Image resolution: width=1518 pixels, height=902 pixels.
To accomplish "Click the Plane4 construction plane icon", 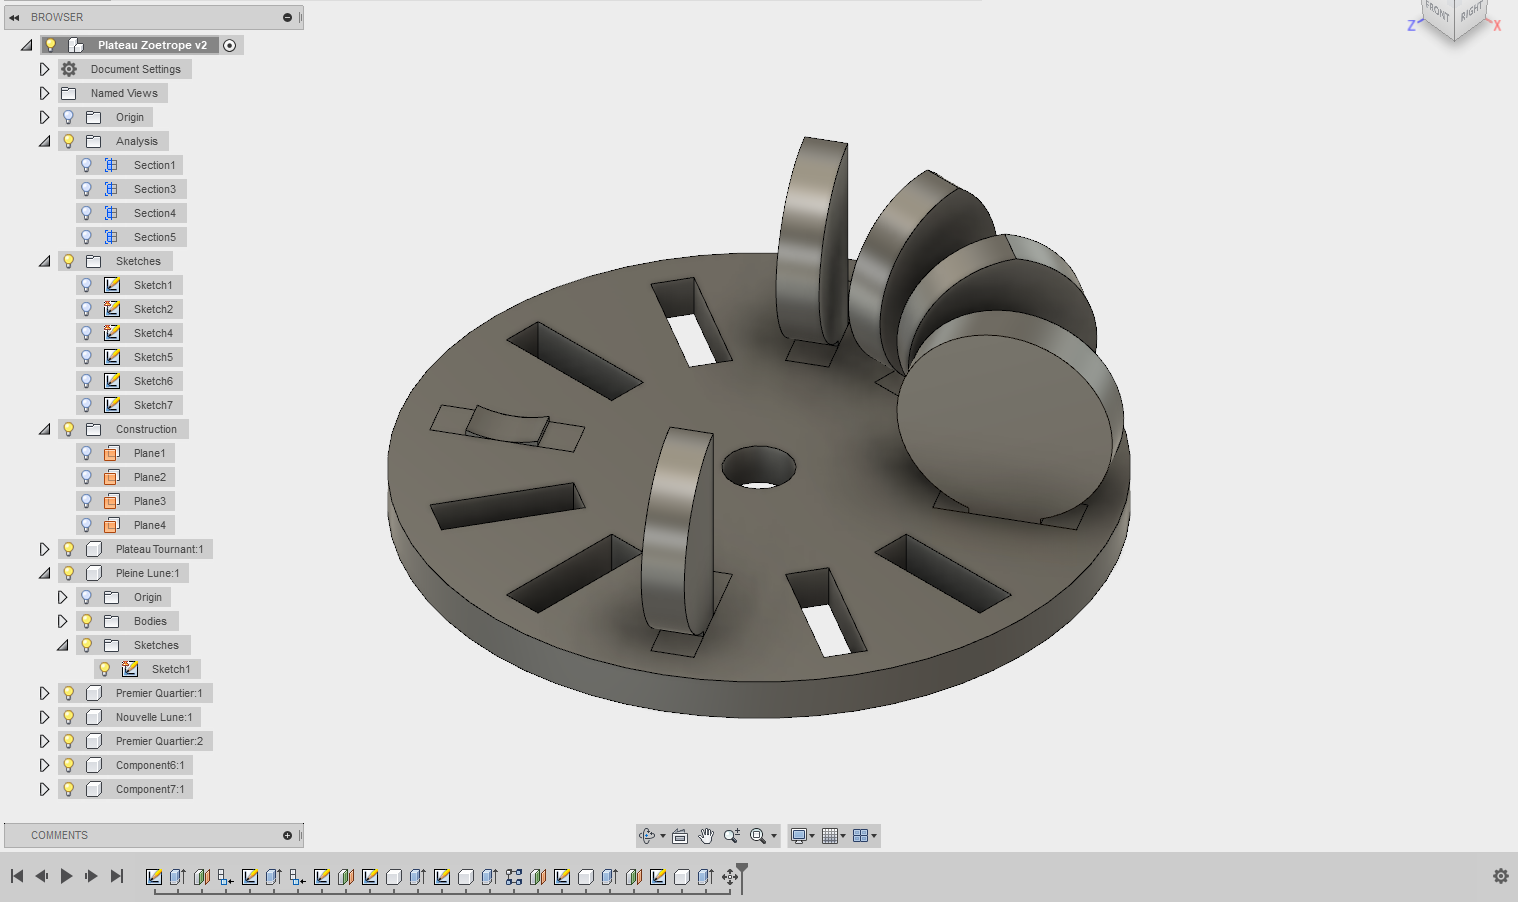I will [x=112, y=525].
